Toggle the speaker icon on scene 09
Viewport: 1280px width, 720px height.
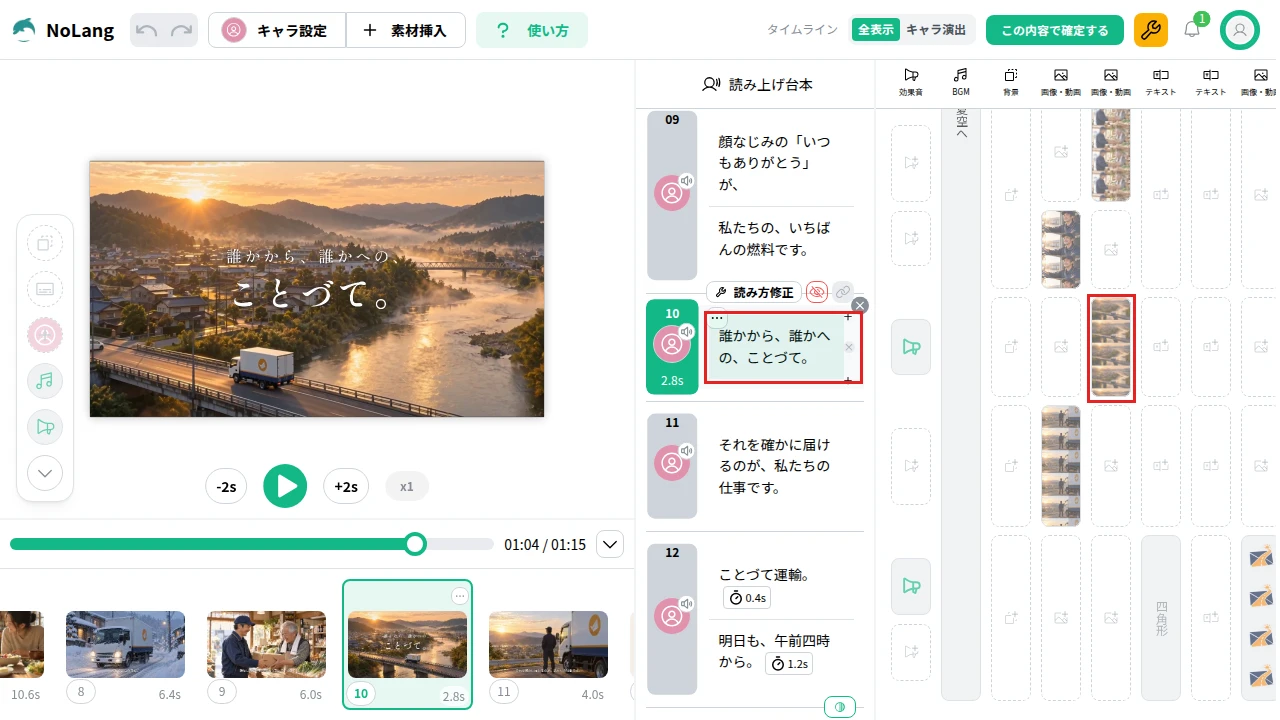pos(687,181)
